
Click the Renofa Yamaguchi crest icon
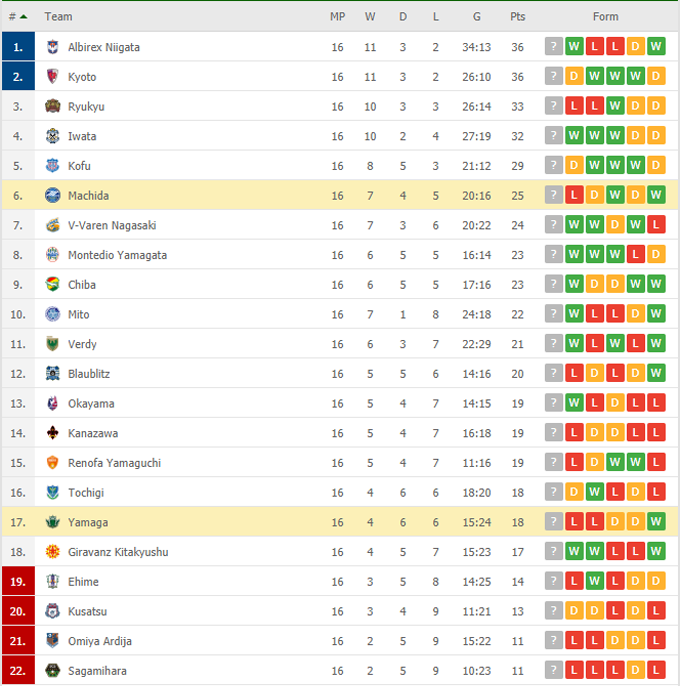coord(53,463)
